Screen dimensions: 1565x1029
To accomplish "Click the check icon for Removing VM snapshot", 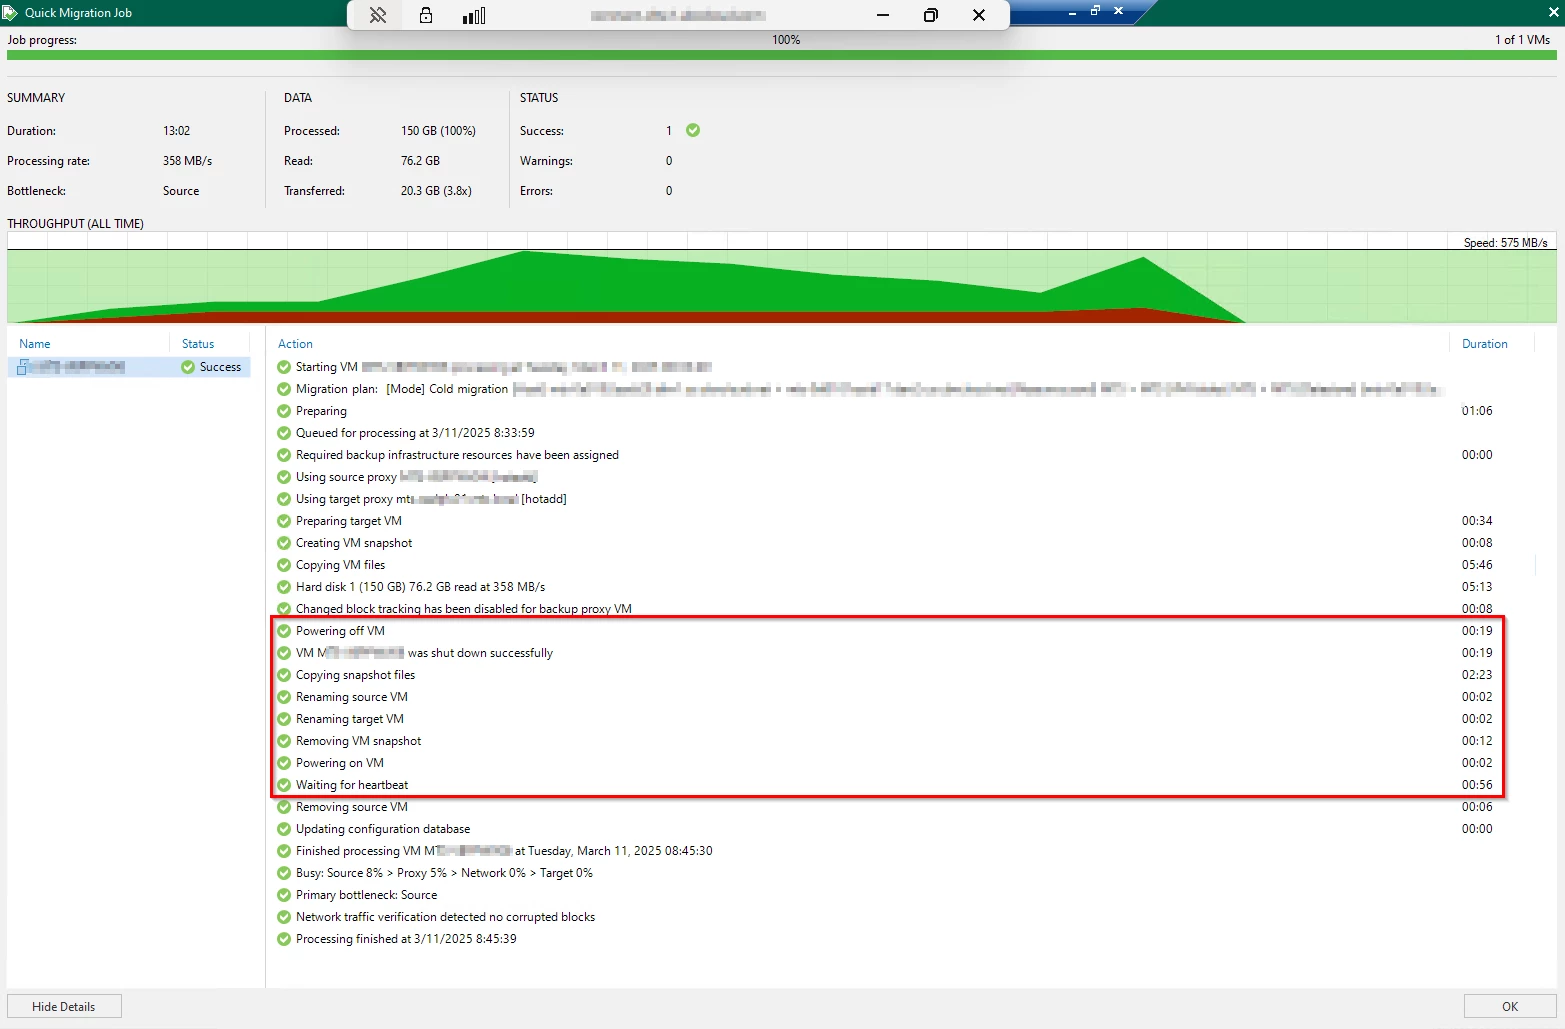I will (x=284, y=741).
